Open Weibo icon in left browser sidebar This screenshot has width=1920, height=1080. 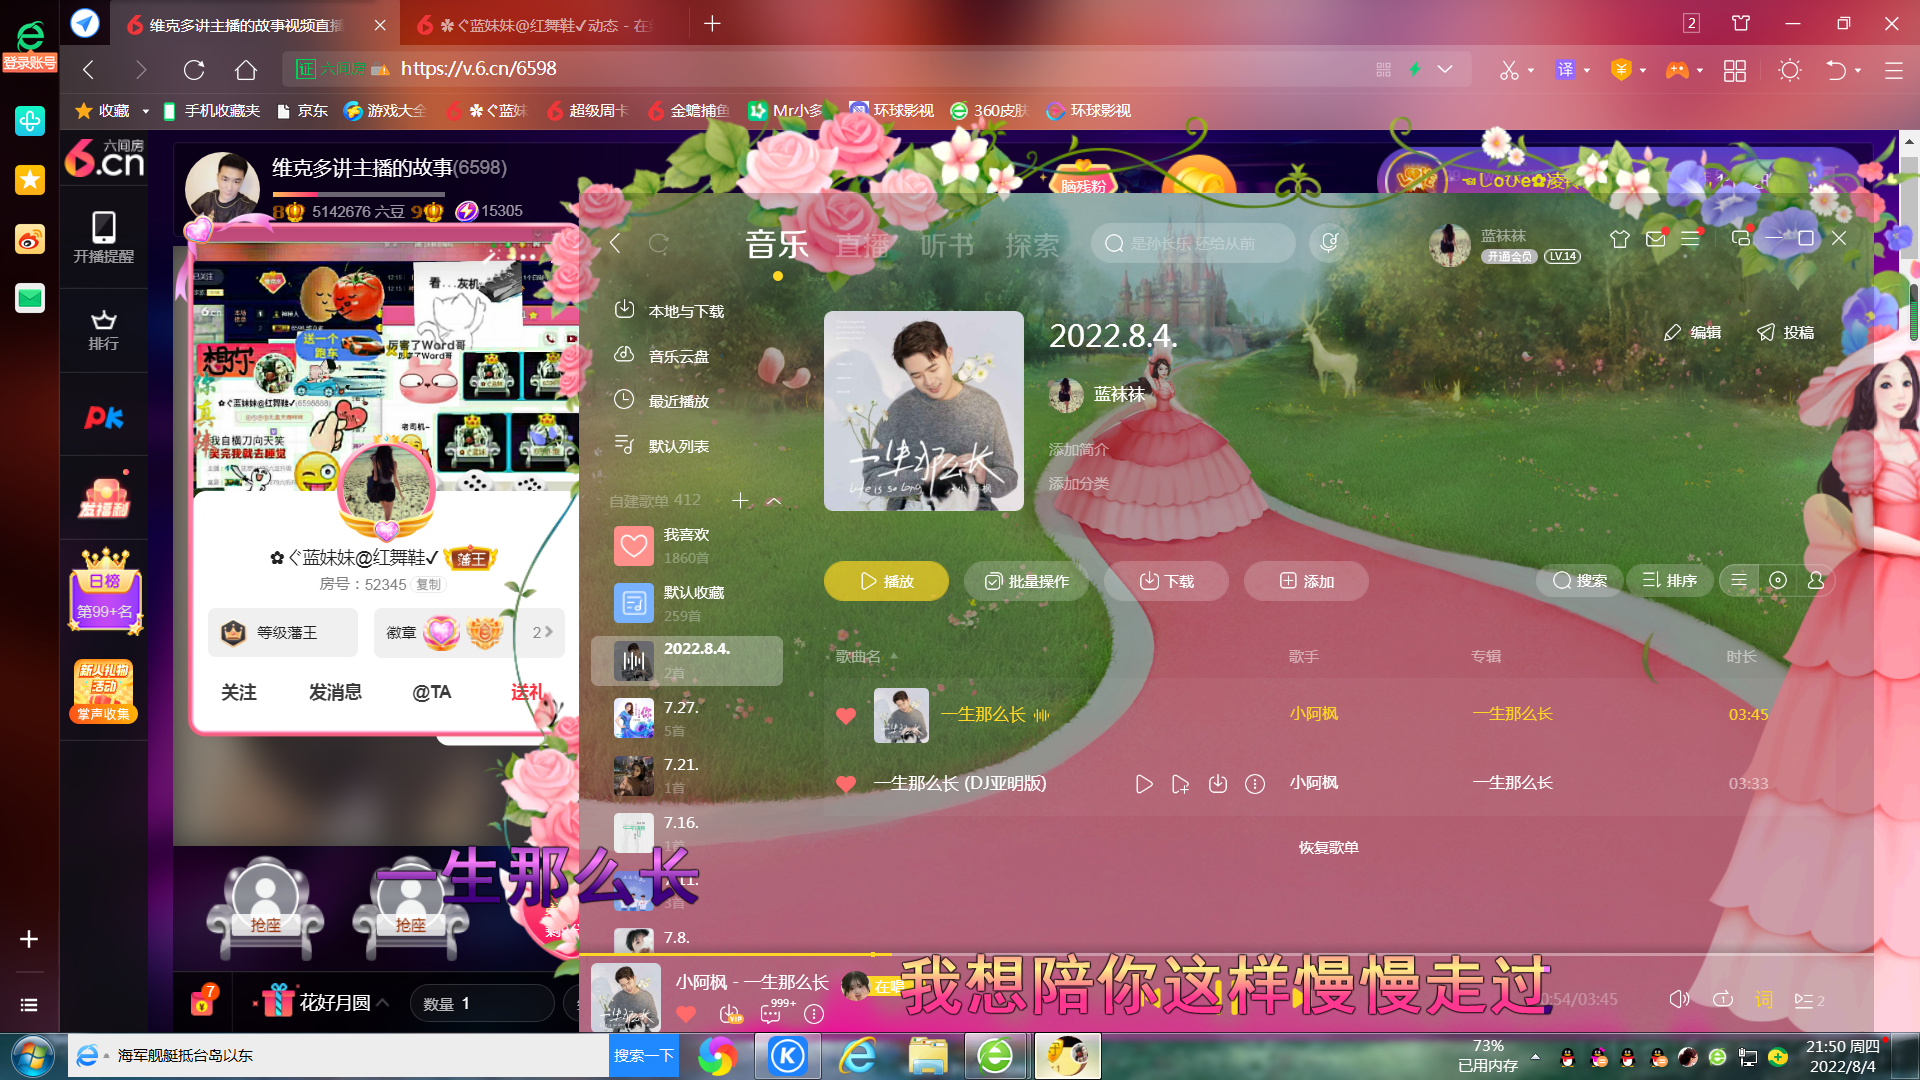pyautogui.click(x=30, y=239)
